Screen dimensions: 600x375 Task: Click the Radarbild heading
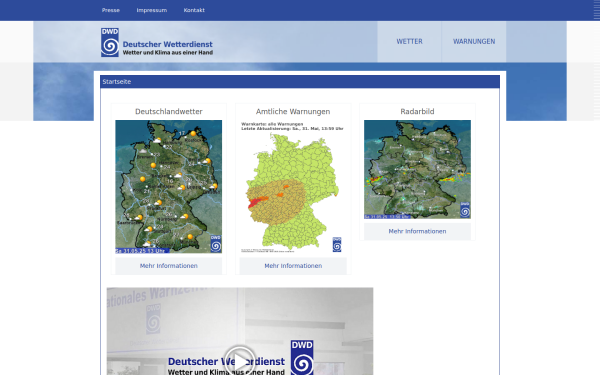(417, 111)
